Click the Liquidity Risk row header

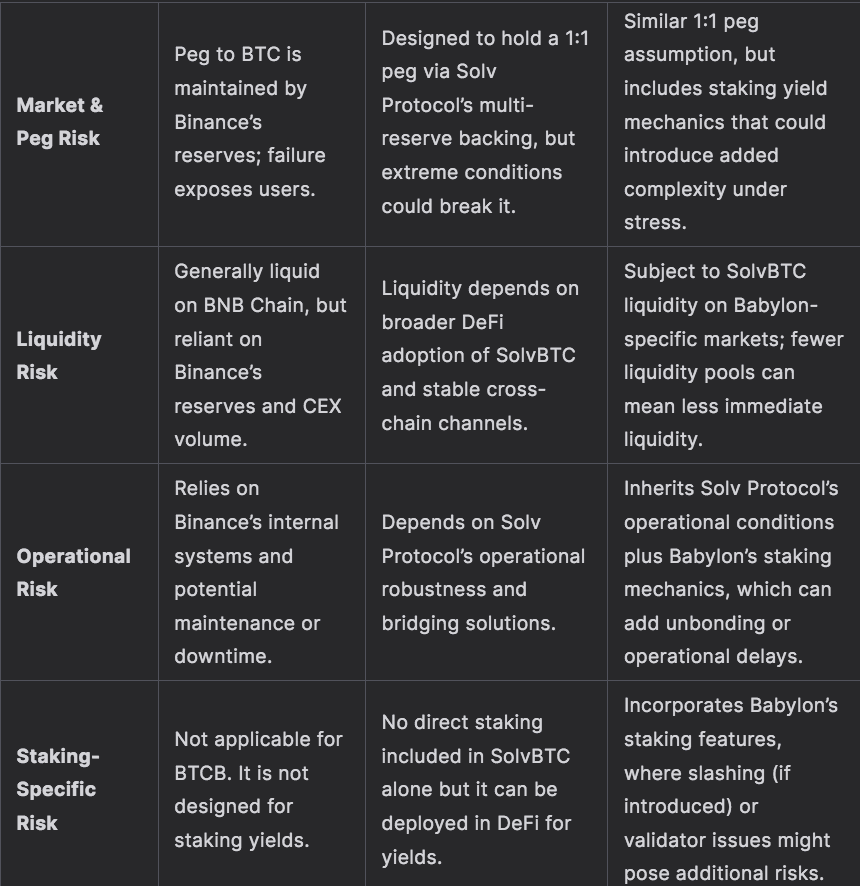pyautogui.click(x=59, y=355)
